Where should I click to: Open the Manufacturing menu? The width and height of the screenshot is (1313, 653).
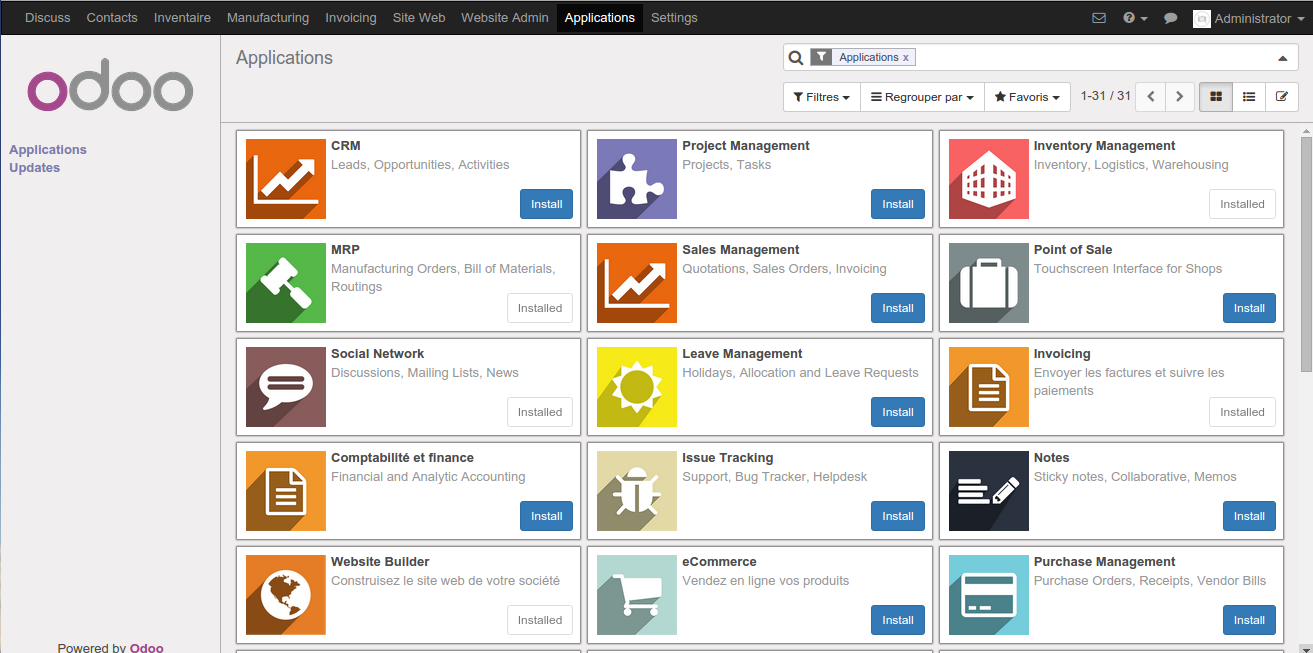point(268,18)
